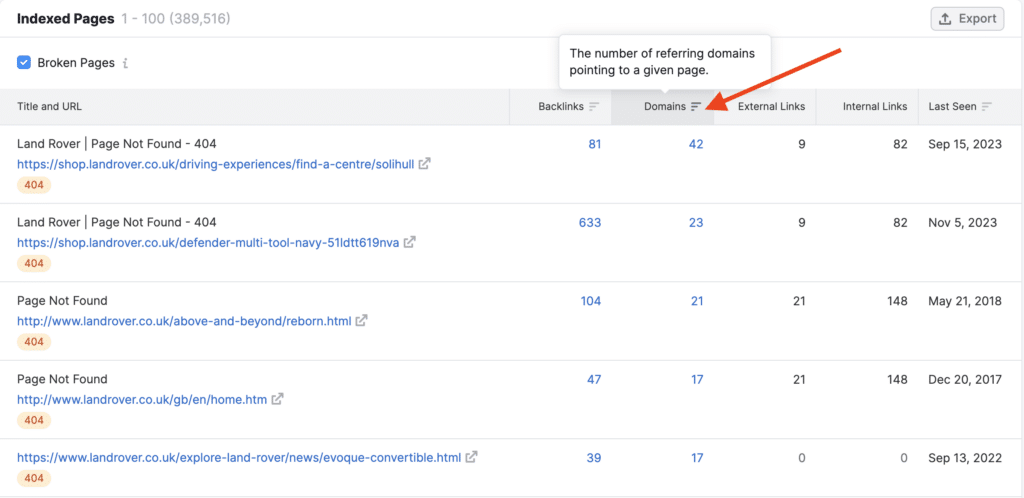This screenshot has height=498, width=1024.
Task: Click domains count 42
Action: 696,144
